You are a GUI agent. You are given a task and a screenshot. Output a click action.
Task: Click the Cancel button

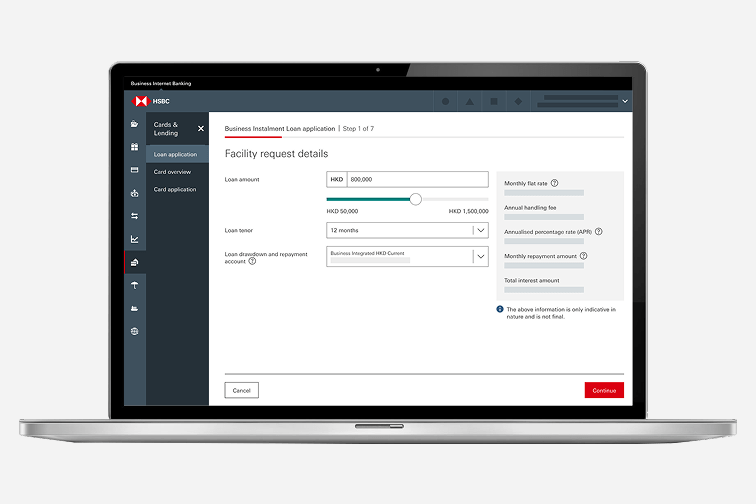coord(242,390)
